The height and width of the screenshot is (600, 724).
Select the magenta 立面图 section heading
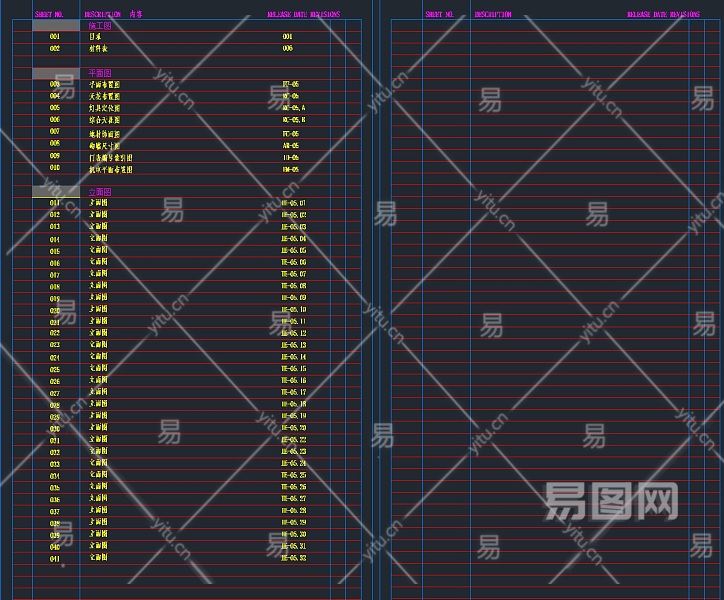coord(100,191)
